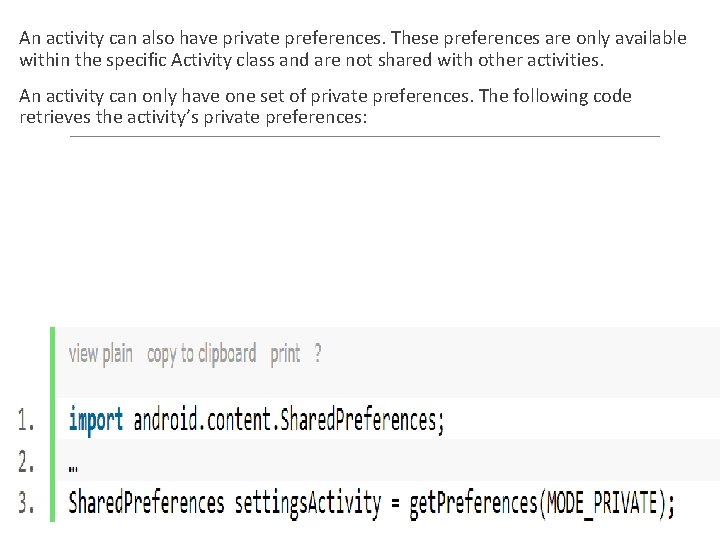Viewport: 720px width, 540px height.
Task: Click the paragraph starting "An activity can only"
Action: [x=325, y=107]
